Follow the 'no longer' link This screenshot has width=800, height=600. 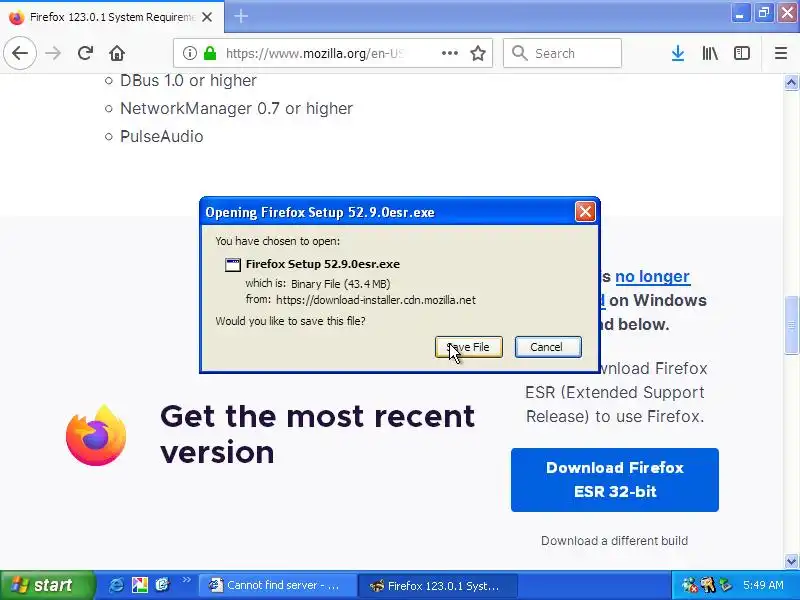coord(652,277)
